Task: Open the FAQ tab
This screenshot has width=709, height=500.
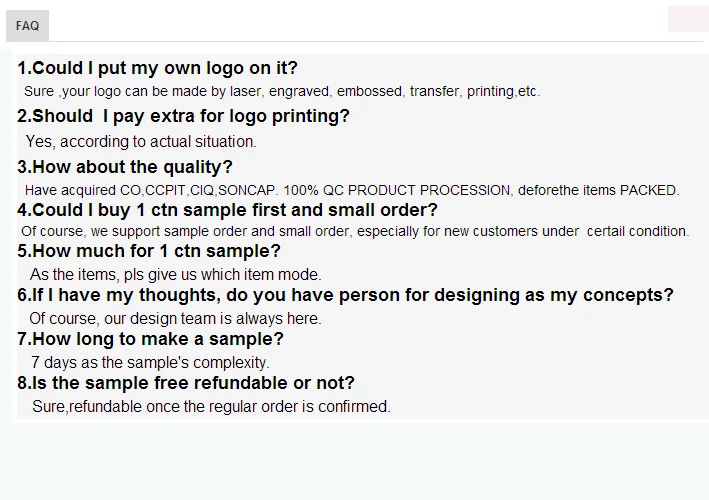Action: click(27, 25)
